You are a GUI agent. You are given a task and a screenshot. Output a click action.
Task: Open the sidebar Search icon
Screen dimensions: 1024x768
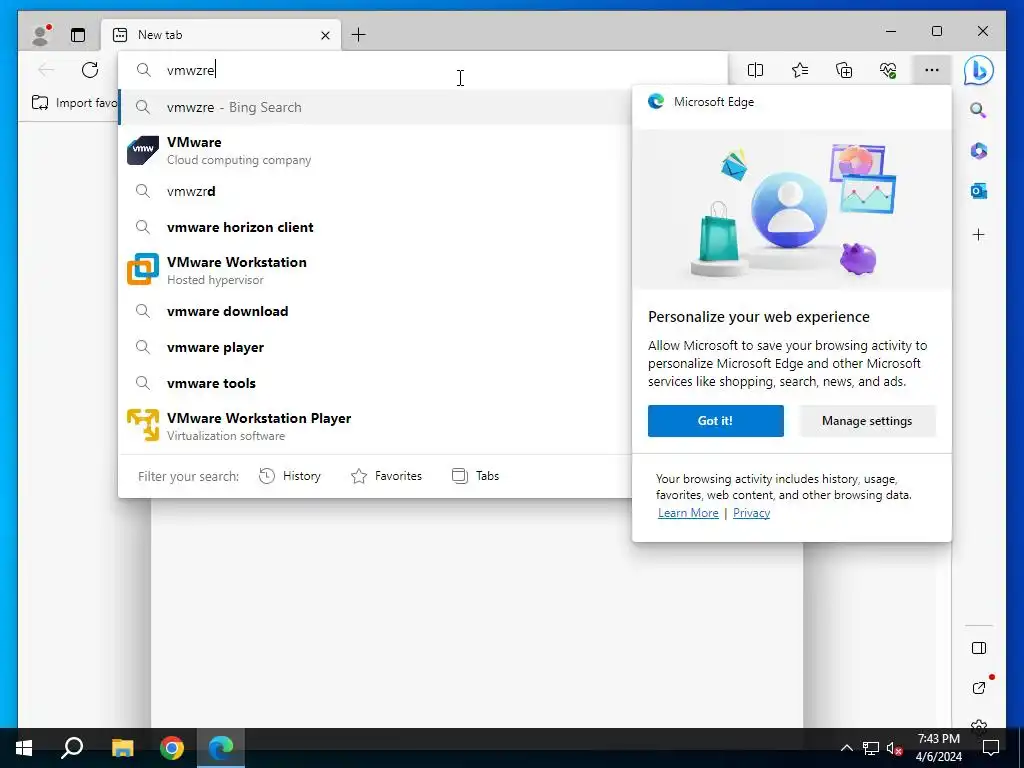tap(978, 110)
